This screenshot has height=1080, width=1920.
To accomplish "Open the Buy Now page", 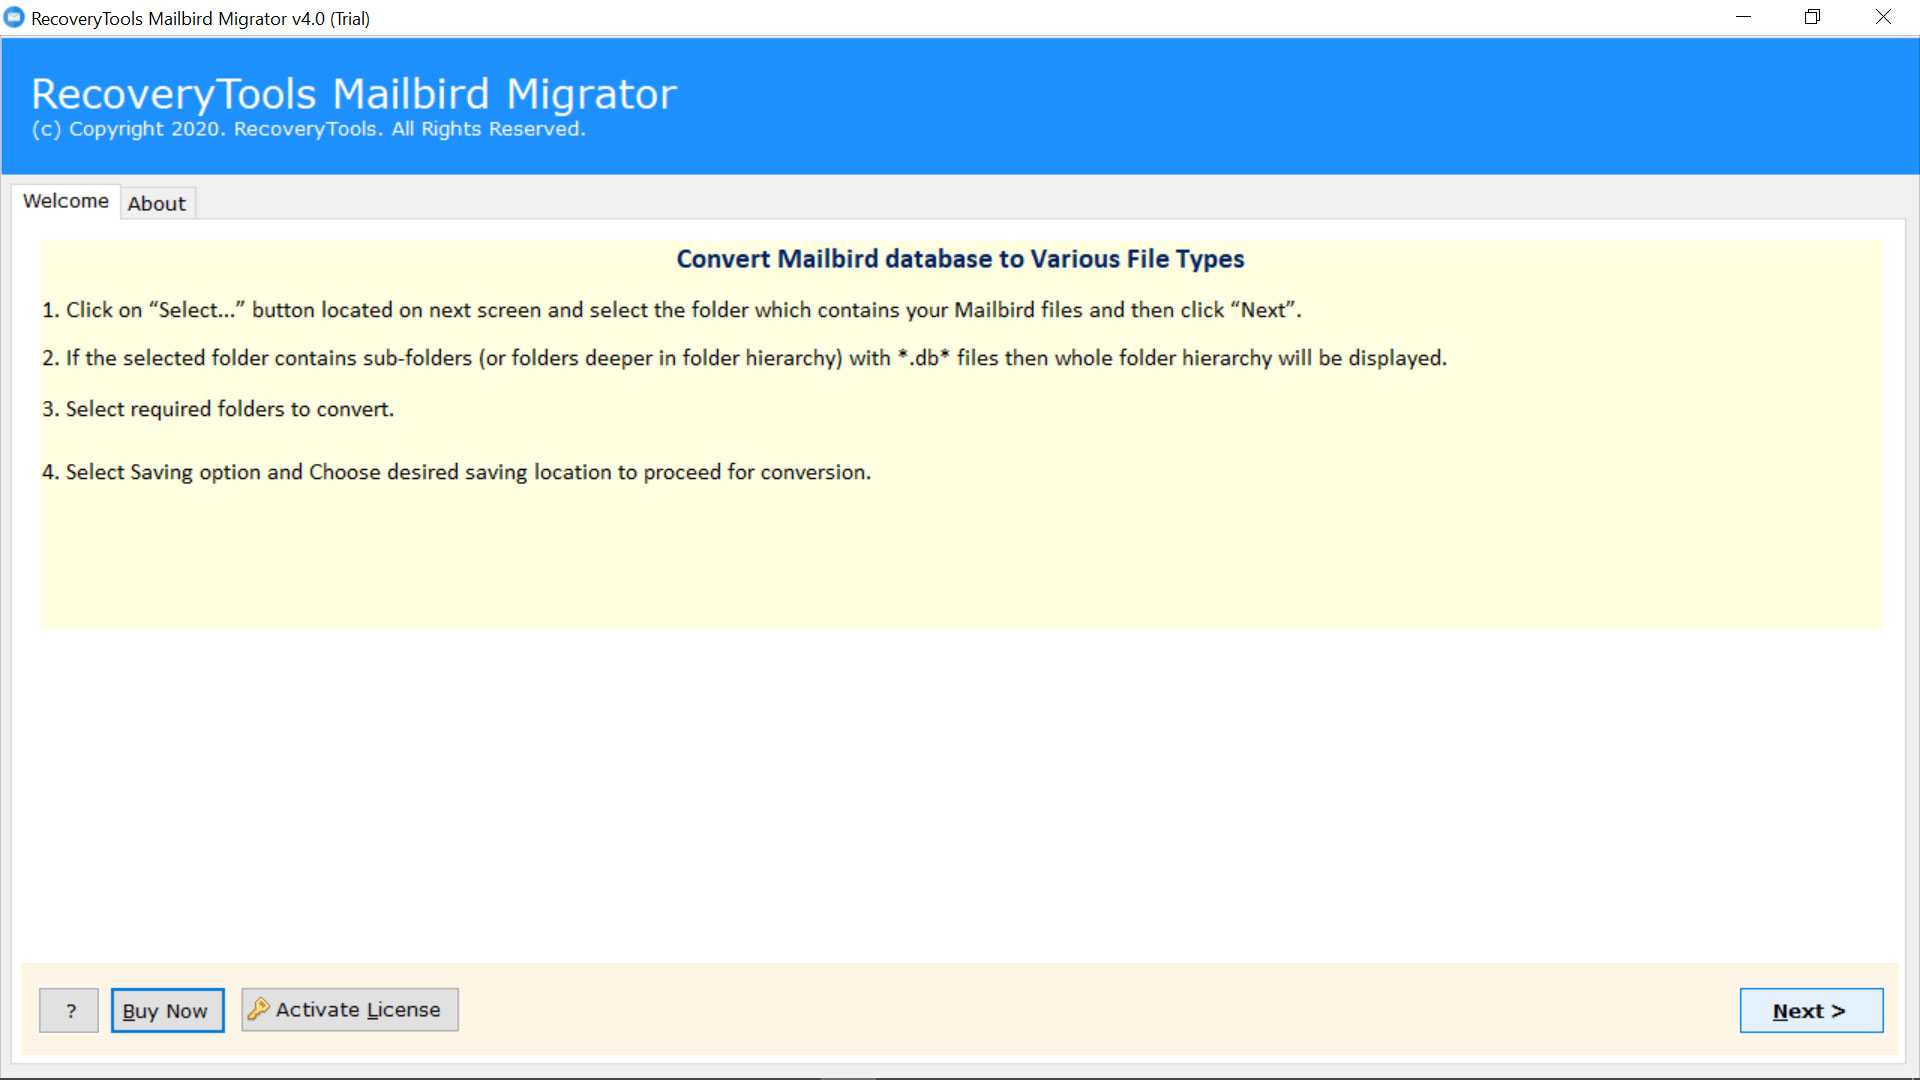I will point(167,1011).
